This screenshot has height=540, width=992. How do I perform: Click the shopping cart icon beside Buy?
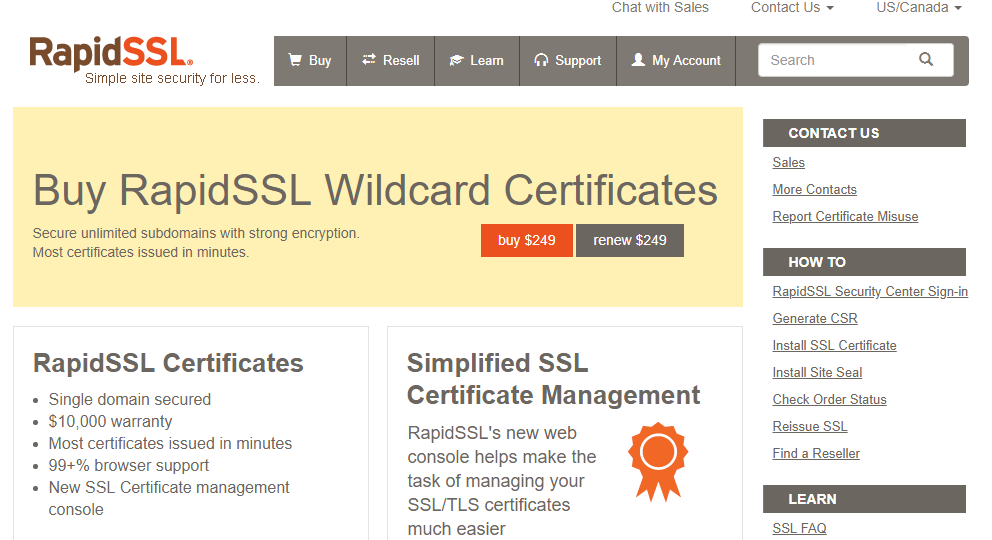tap(295, 60)
